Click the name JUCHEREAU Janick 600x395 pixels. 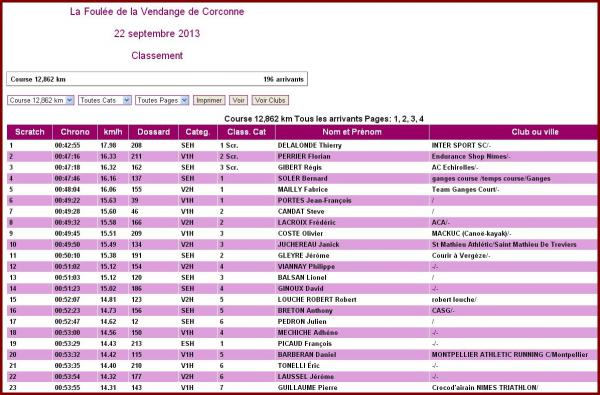tap(308, 245)
